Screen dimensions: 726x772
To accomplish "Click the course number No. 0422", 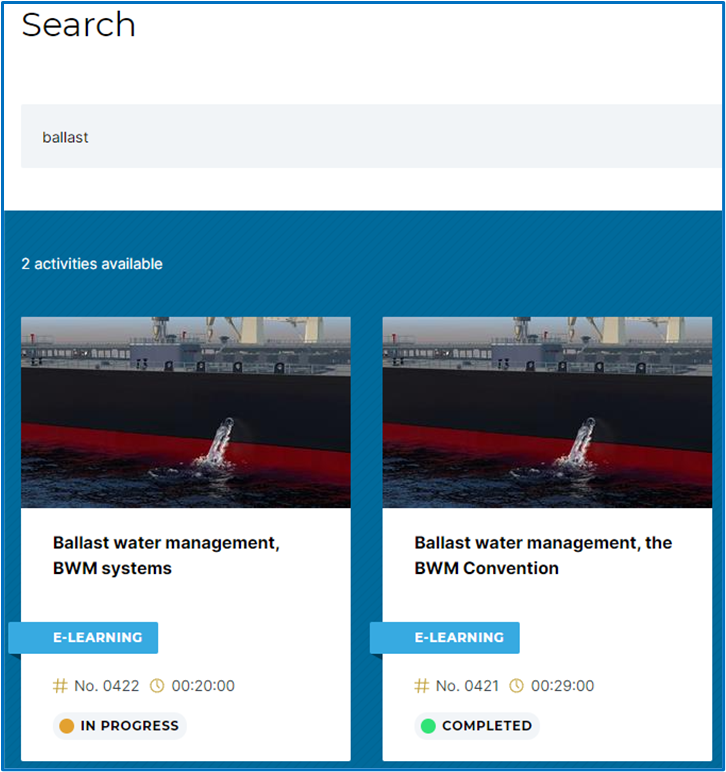I will pyautogui.click(x=106, y=686).
